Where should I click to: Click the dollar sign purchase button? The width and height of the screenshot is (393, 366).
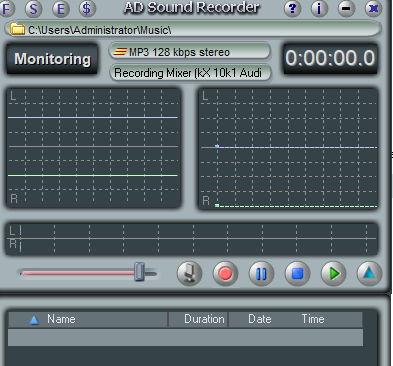click(87, 8)
